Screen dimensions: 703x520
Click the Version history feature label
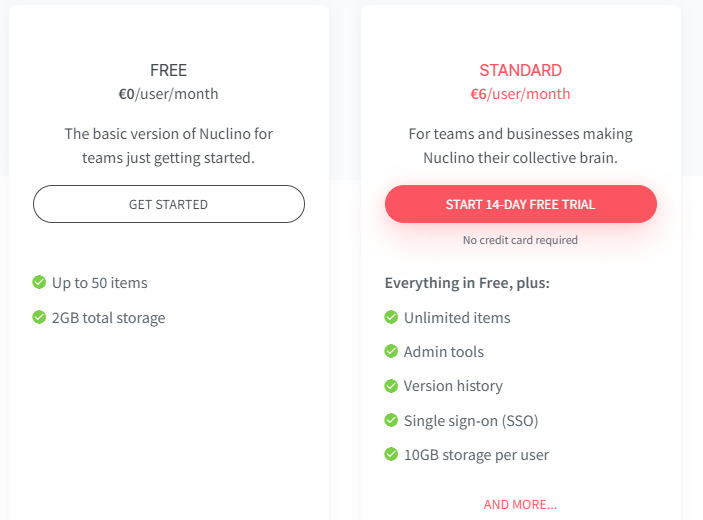(x=453, y=386)
